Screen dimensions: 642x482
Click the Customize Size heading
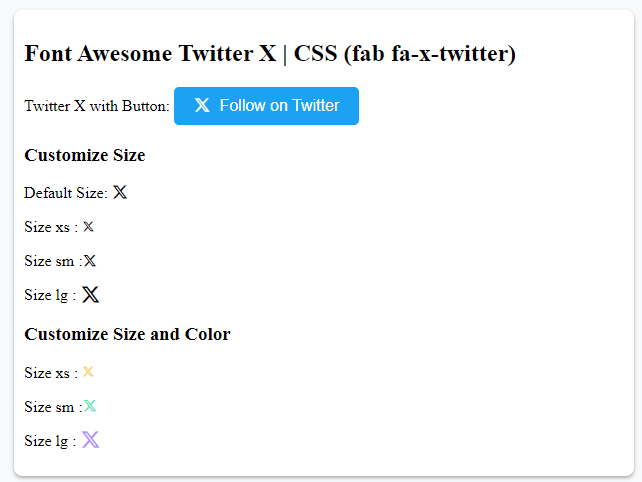tap(85, 155)
